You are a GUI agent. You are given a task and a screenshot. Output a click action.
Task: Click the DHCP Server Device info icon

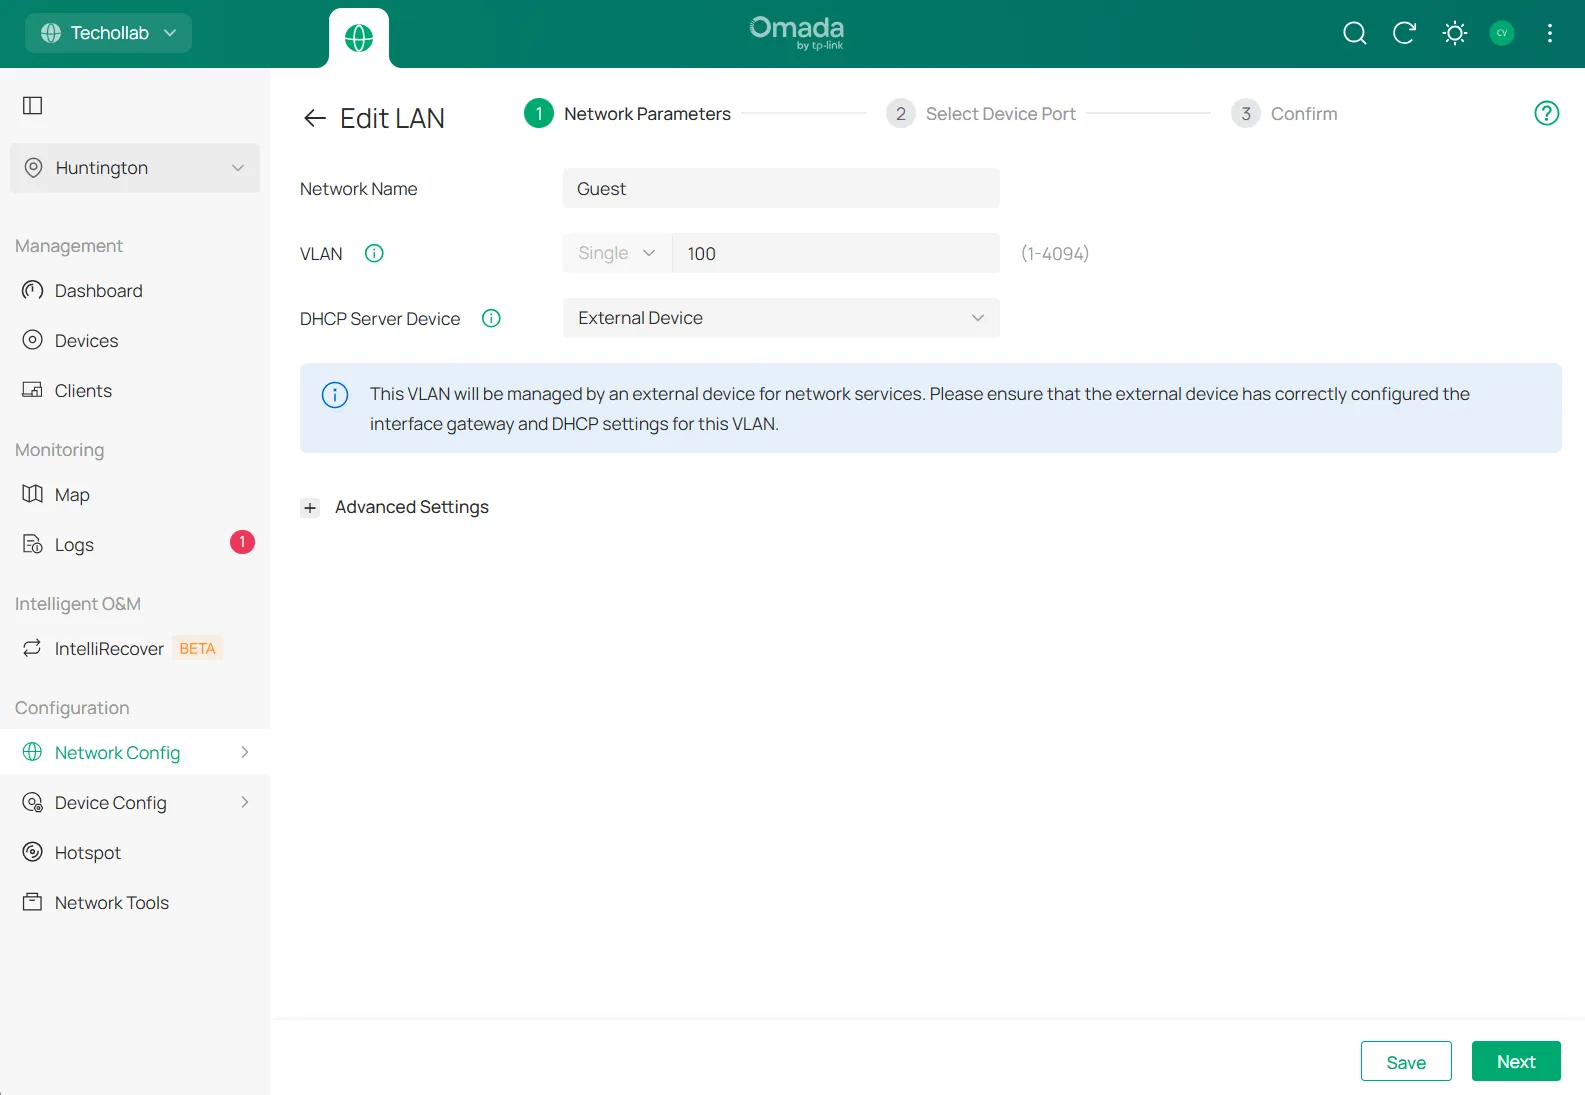pos(491,318)
